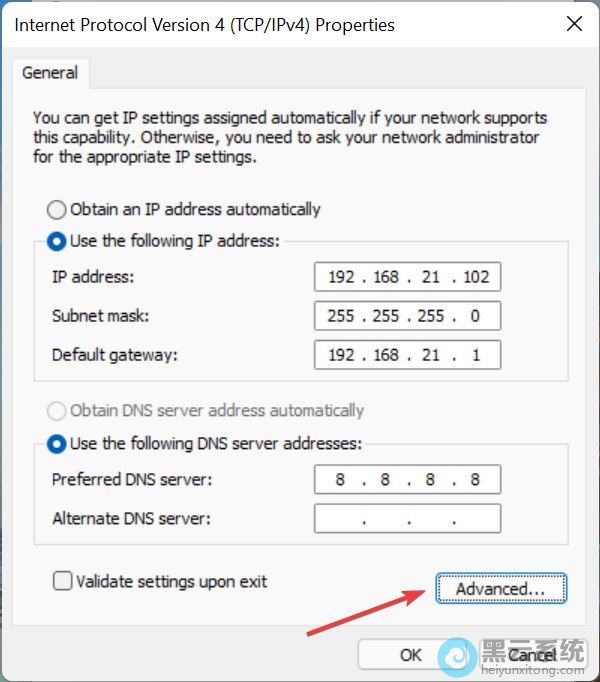
Task: Click the 192 octet in IP address field
Action: (x=341, y=277)
